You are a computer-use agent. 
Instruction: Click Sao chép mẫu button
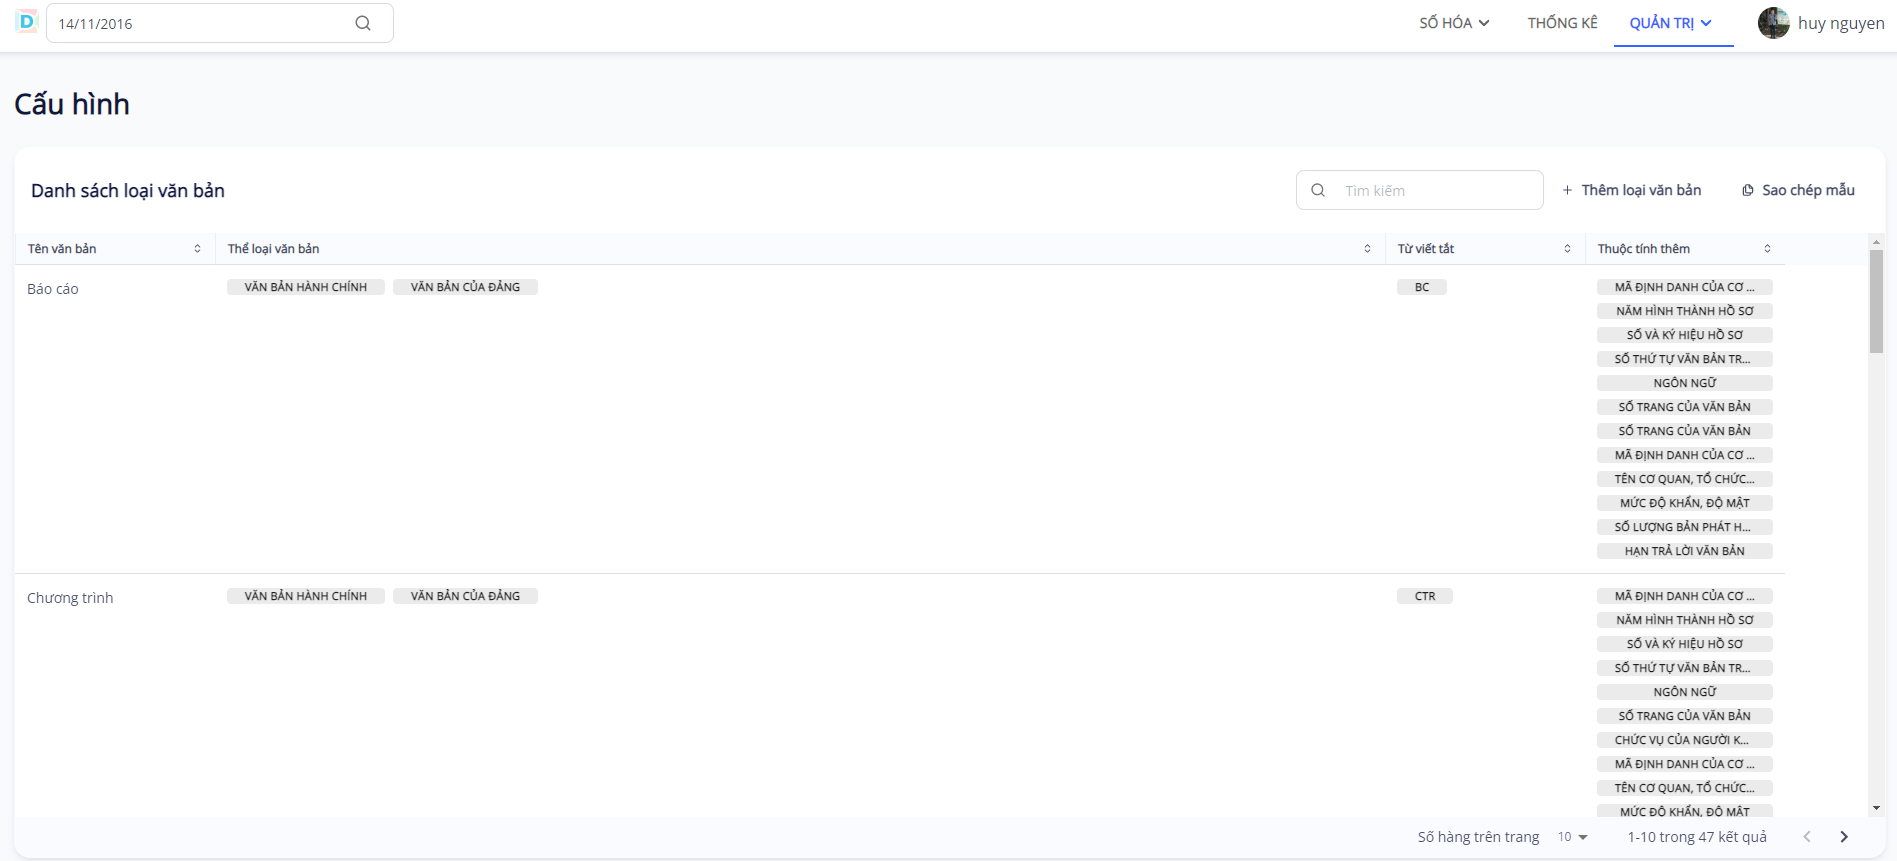pos(1798,190)
